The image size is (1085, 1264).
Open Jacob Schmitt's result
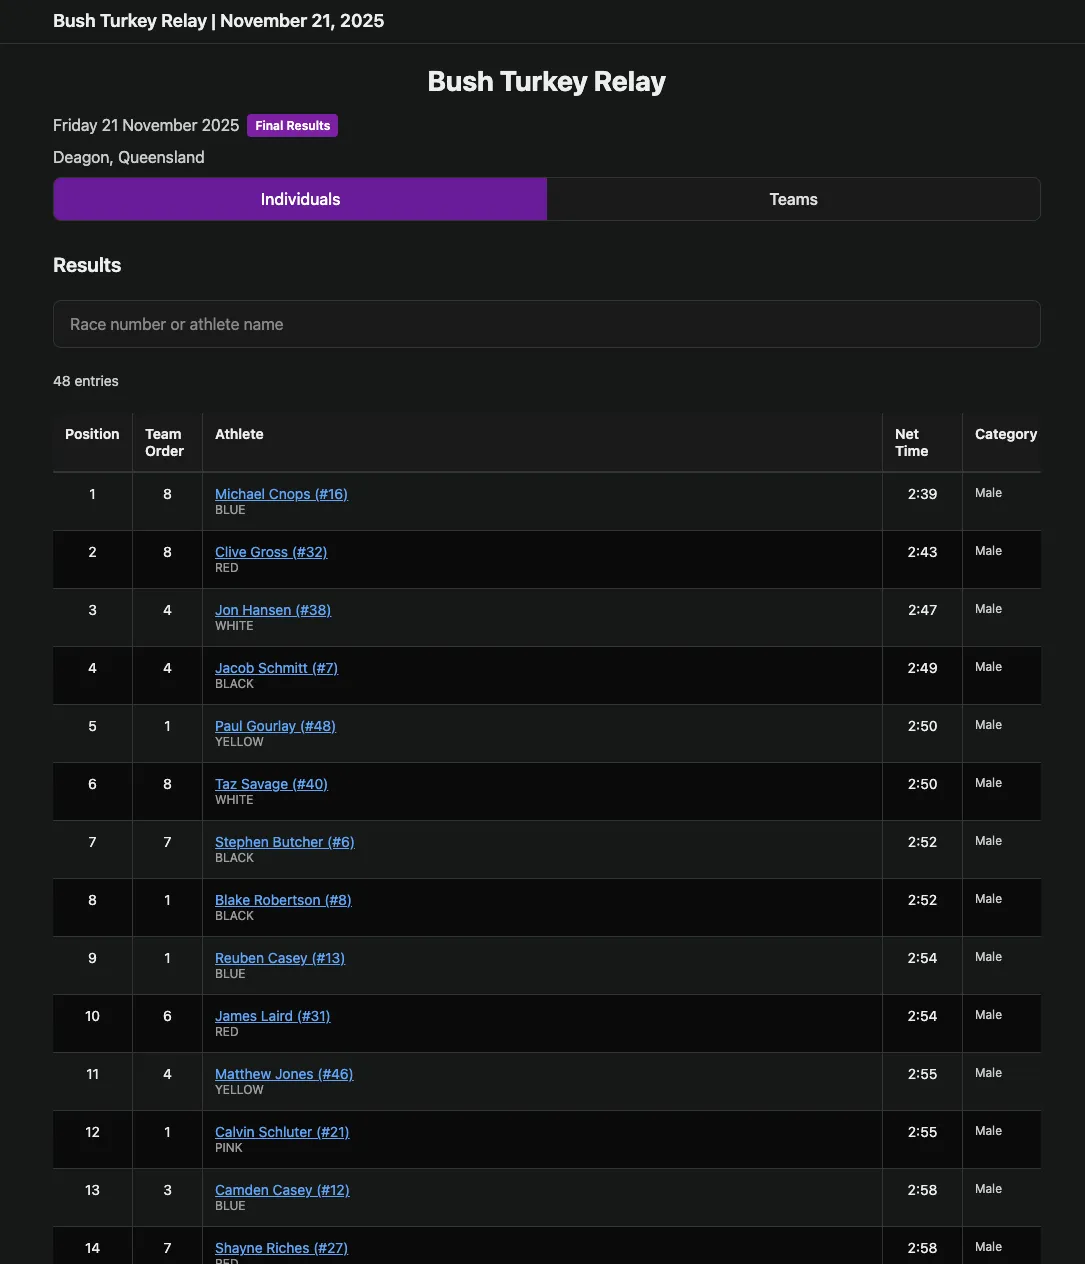click(276, 668)
